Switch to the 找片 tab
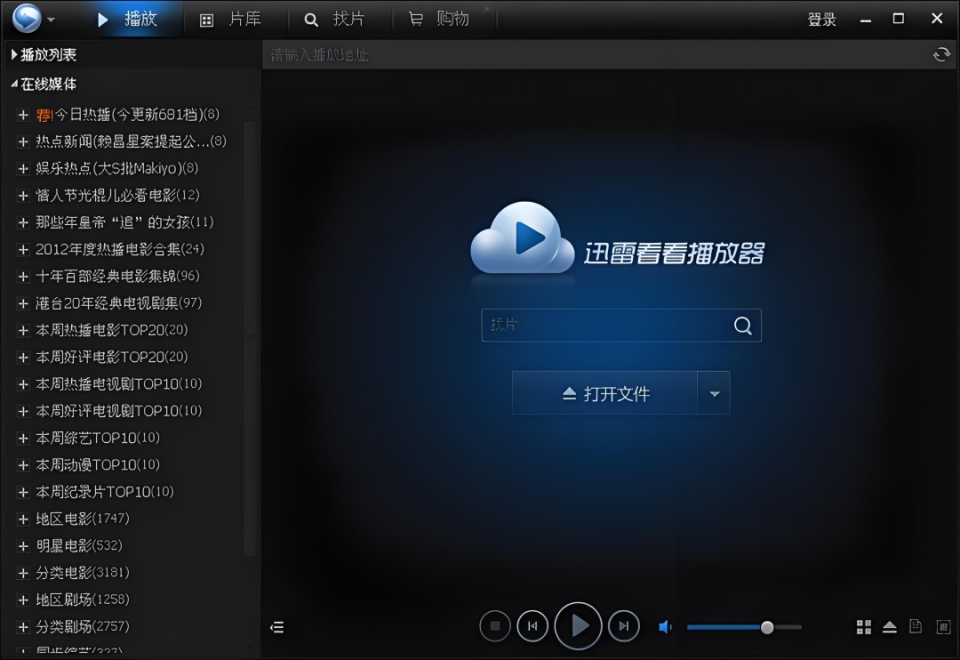Image resolution: width=960 pixels, height=660 pixels. coord(335,19)
